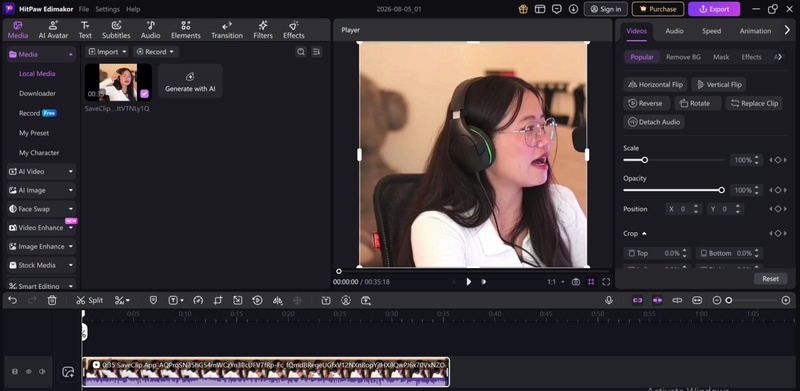Open the Filters tab
The height and width of the screenshot is (391, 800).
tap(263, 30)
